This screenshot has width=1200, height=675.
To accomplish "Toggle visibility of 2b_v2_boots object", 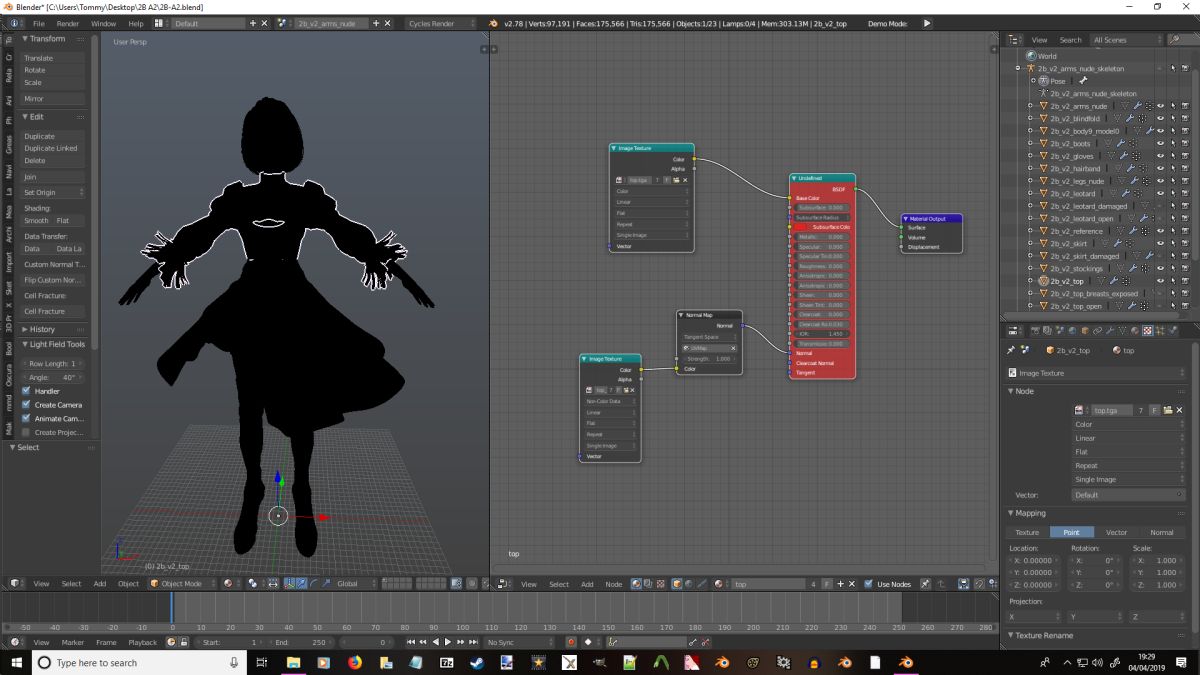I will coord(1160,143).
